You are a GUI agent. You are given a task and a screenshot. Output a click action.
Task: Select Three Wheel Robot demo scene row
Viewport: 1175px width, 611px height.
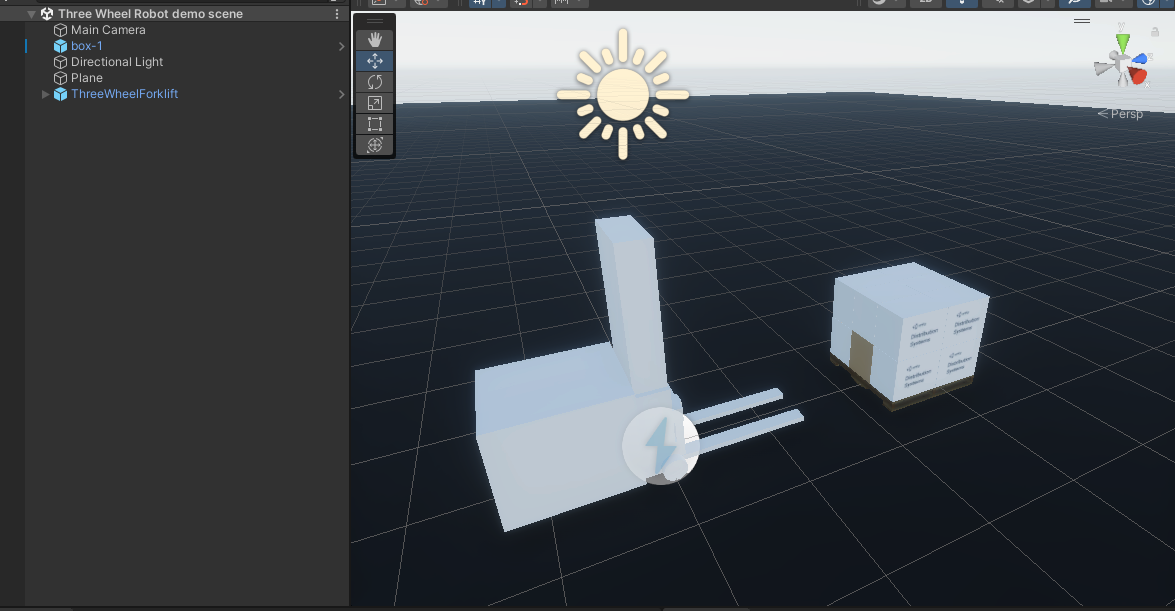click(x=175, y=14)
